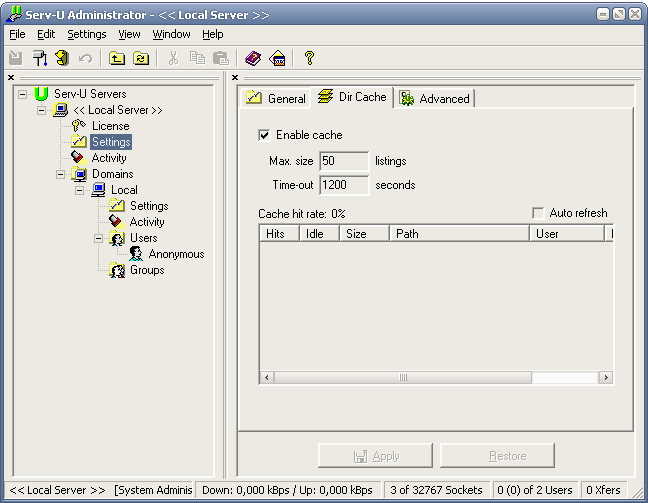Click the Serv-U title bar app icon

point(14,14)
